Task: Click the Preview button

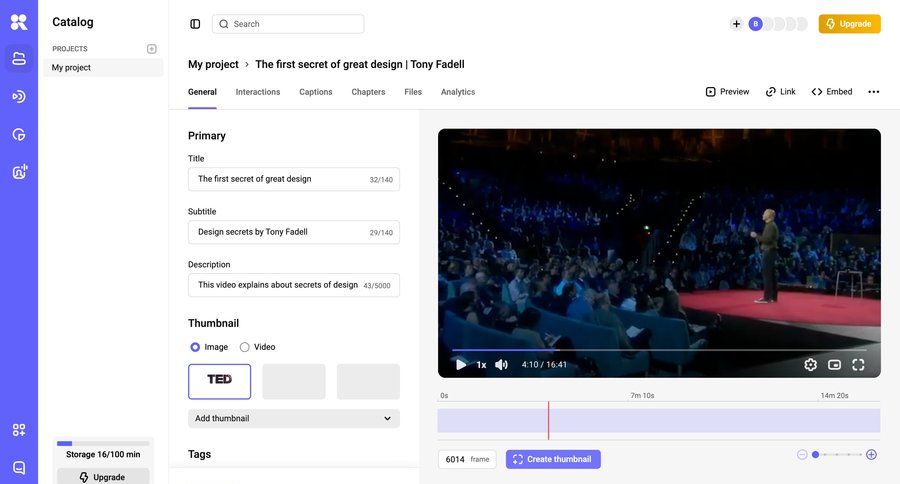Action: [x=727, y=92]
